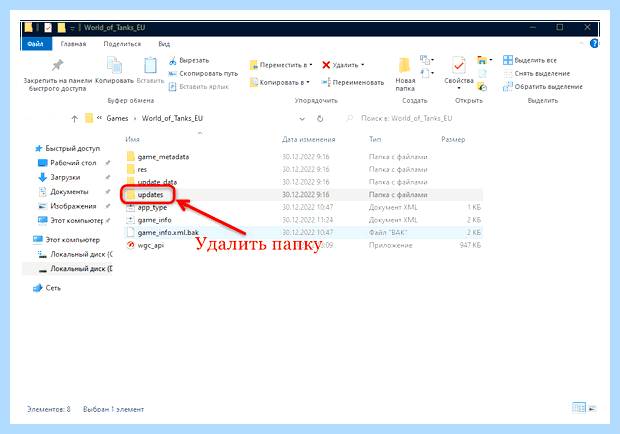
Task: Switch to the Вид ribbon tab
Action: coord(164,44)
